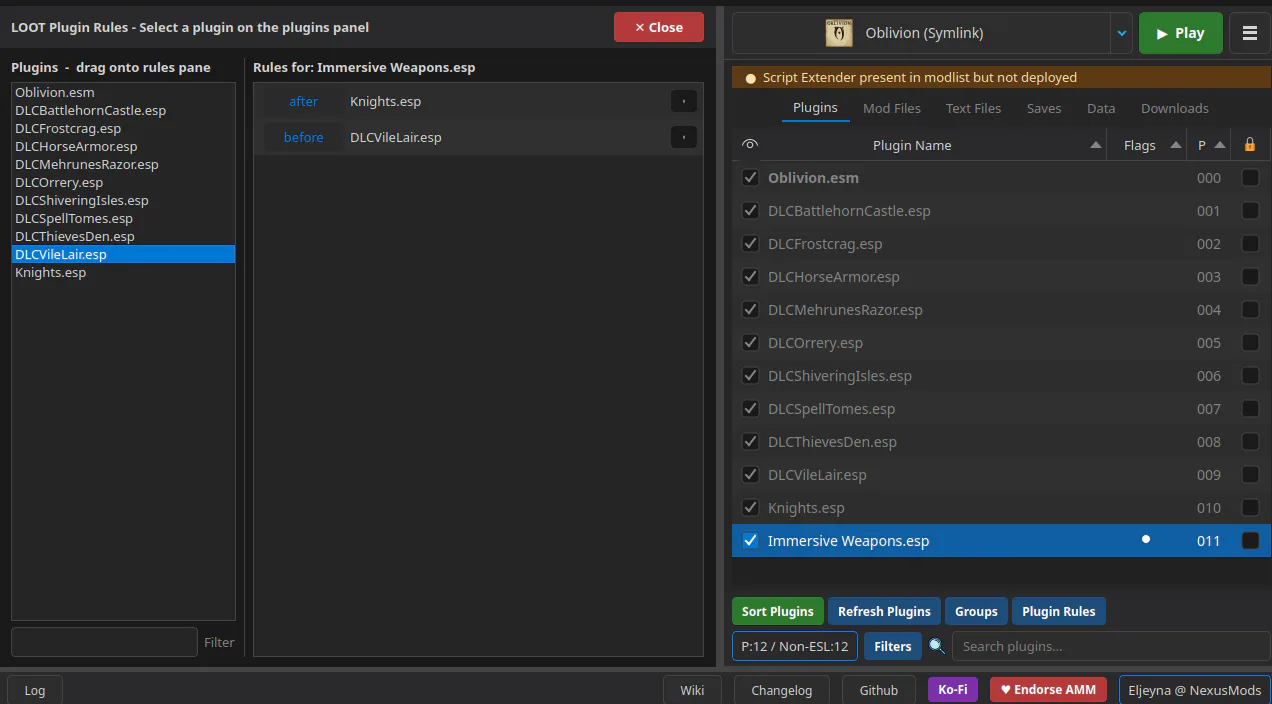Toggle the 'before' rule type for DLCVileLair.esp
Screen dimensions: 1272x704
click(303, 137)
